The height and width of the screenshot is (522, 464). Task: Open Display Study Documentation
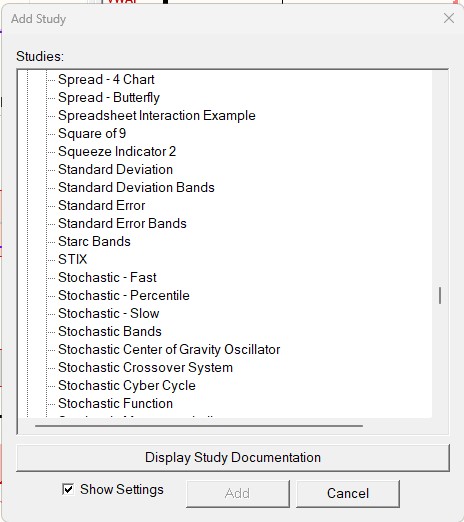click(x=233, y=458)
